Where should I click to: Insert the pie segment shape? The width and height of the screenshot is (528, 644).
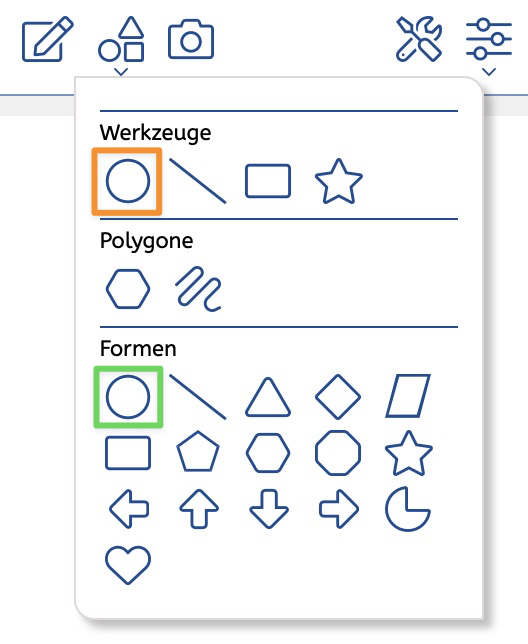tap(408, 509)
